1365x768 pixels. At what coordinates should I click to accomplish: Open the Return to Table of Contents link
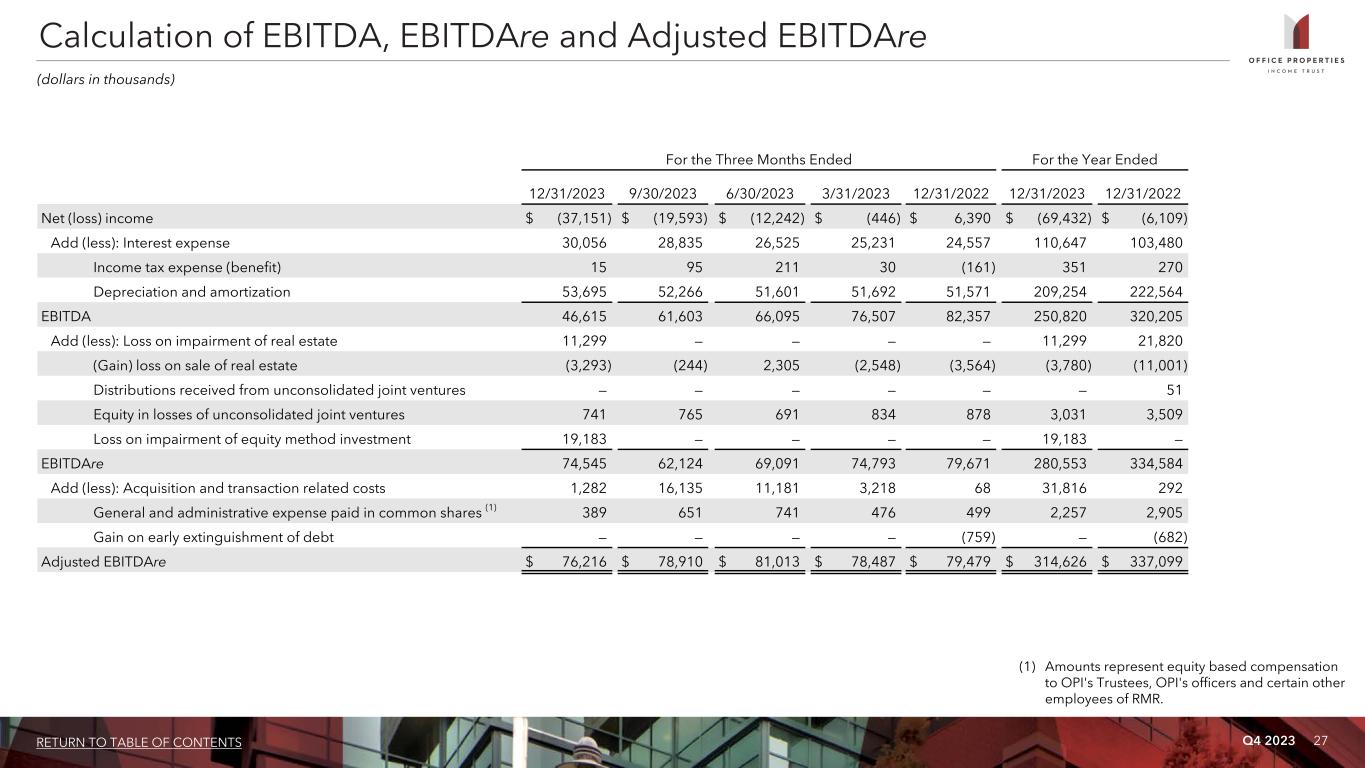(x=139, y=742)
